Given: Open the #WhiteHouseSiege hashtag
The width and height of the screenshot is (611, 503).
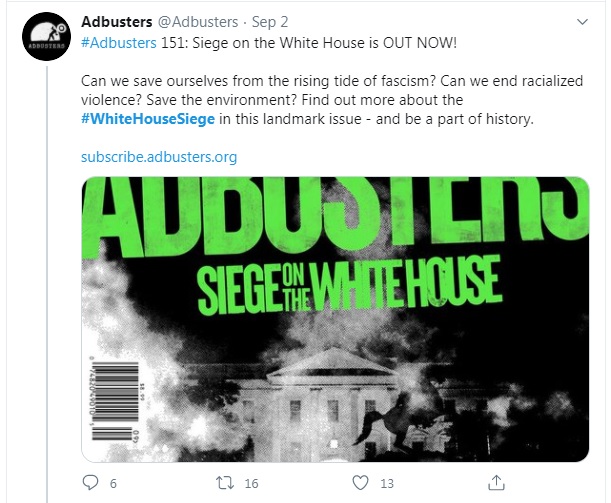Looking at the screenshot, I should (148, 119).
